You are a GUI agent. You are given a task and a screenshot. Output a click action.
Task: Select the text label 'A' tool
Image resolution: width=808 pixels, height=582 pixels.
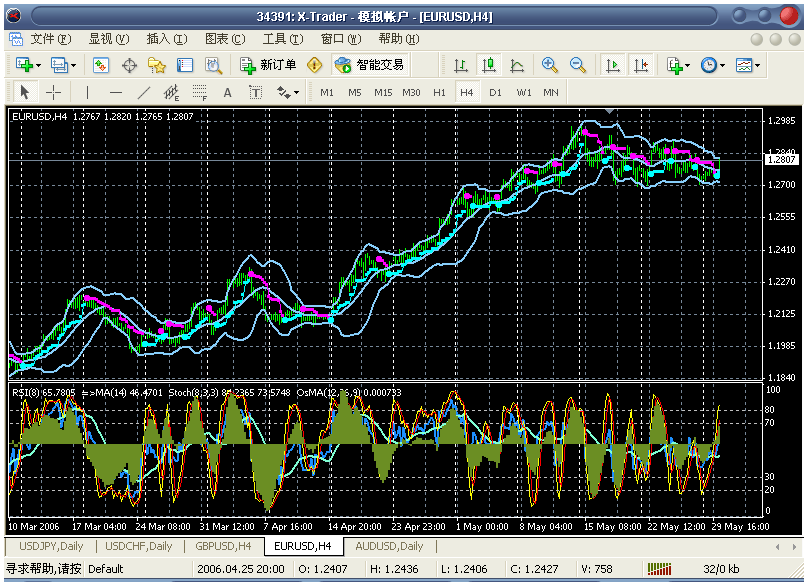227,92
